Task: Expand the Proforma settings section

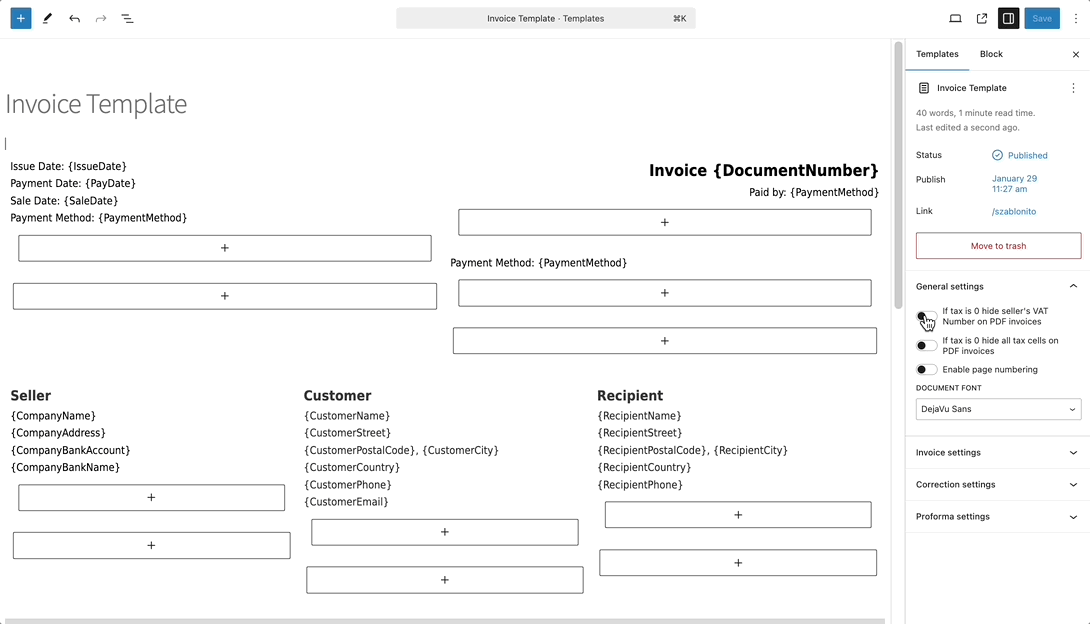Action: click(998, 516)
